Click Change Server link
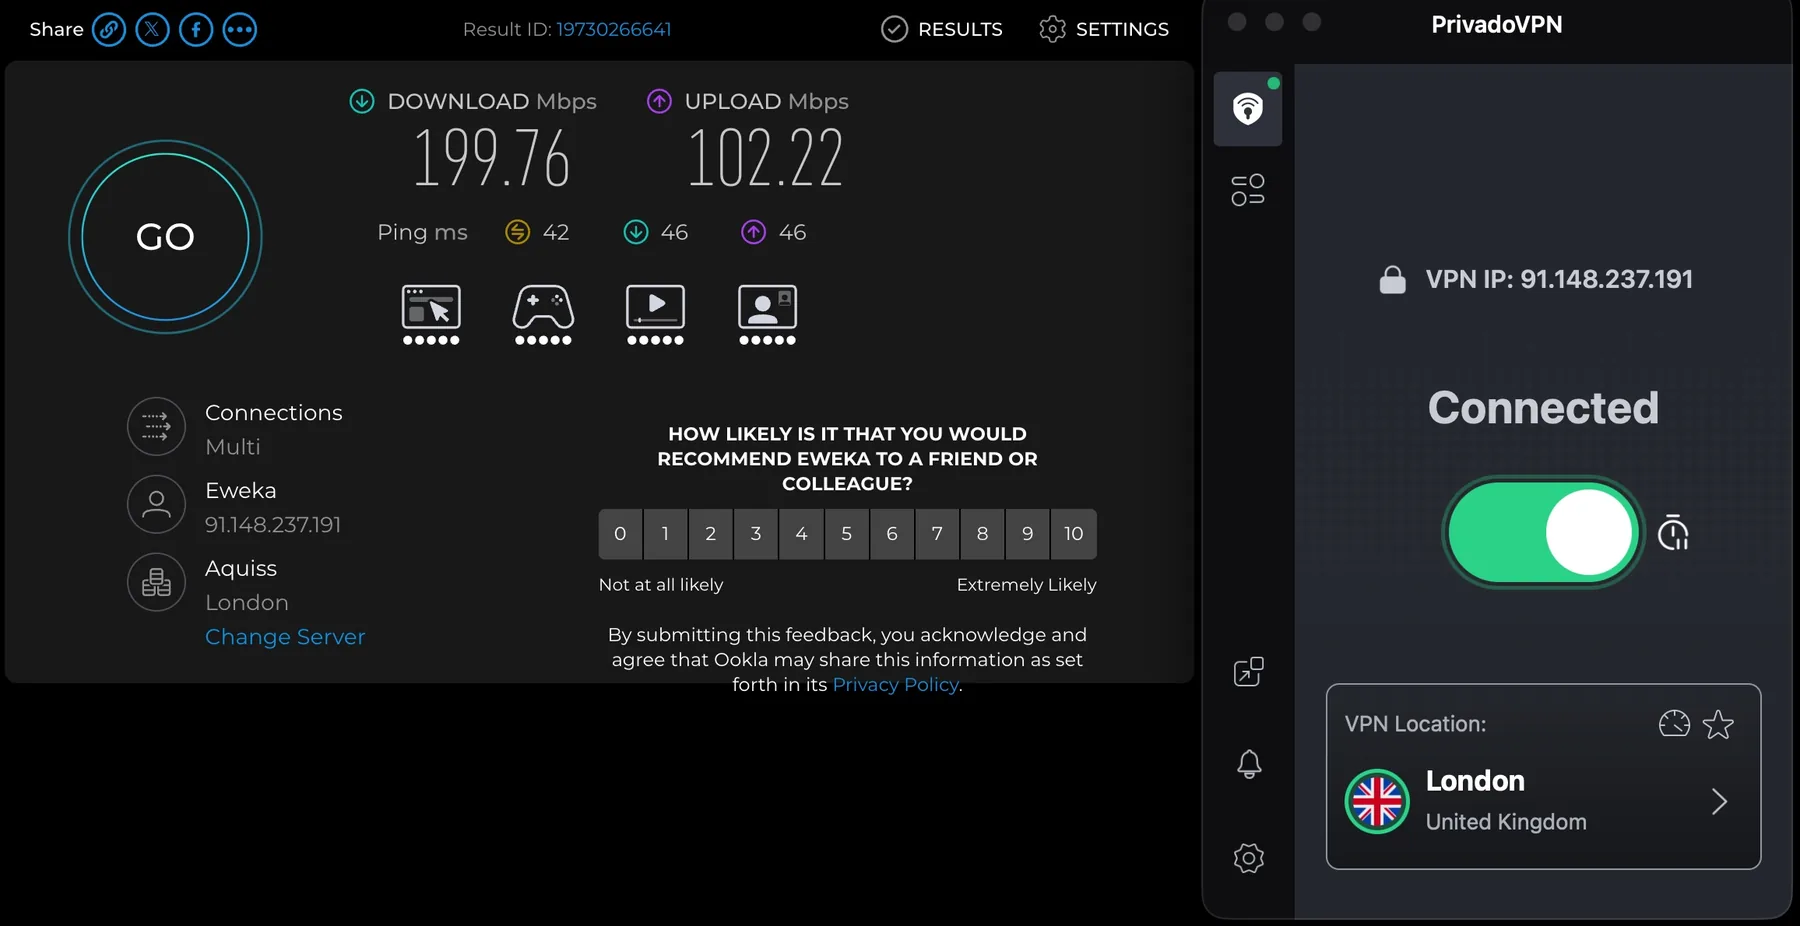1800x926 pixels. coord(285,637)
